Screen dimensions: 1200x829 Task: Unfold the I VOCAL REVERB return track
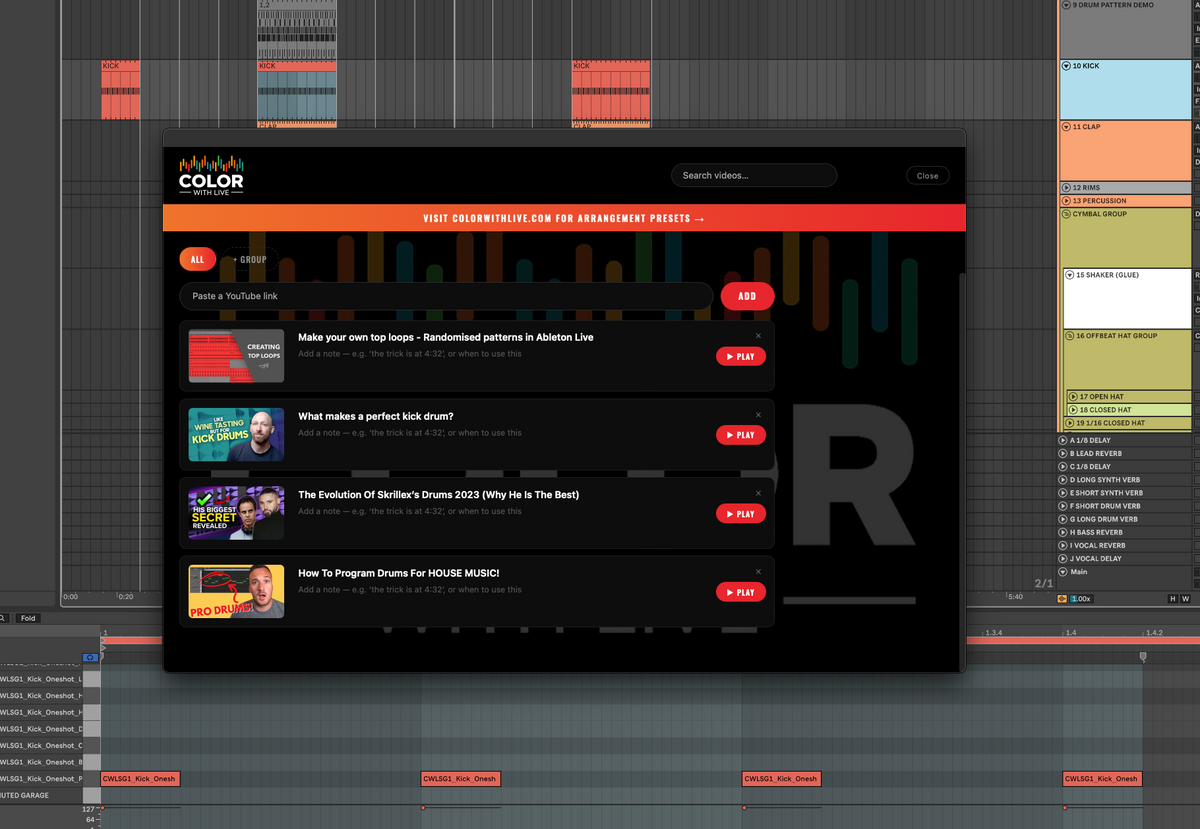point(1063,545)
